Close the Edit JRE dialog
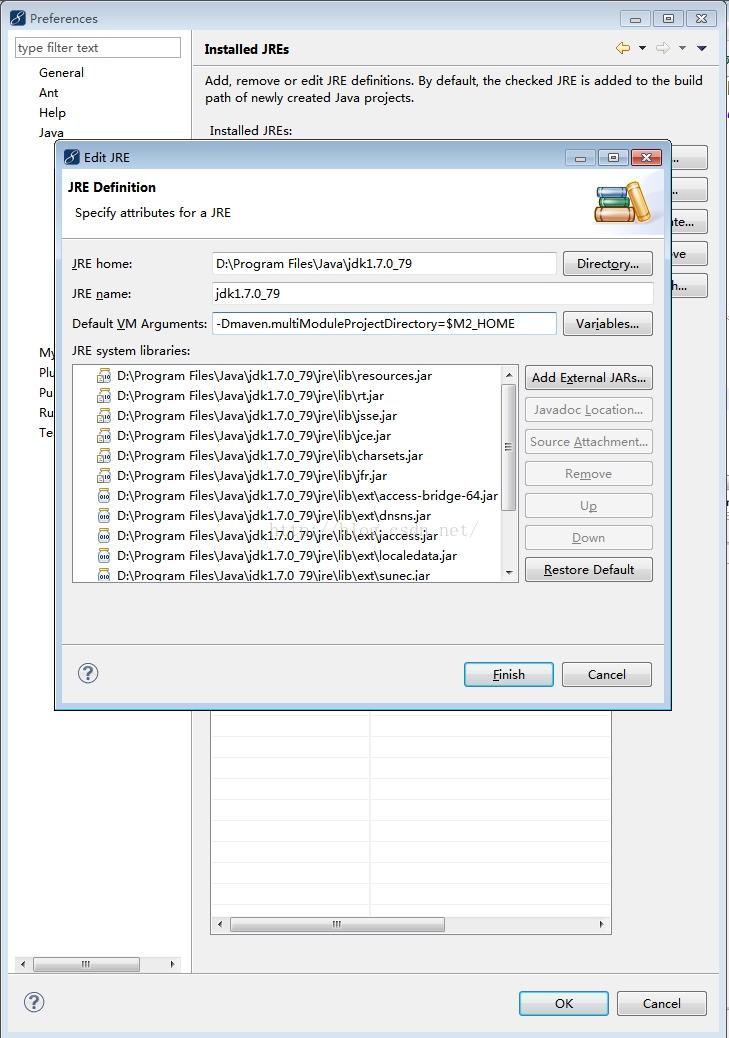This screenshot has height=1038, width=729. pyautogui.click(x=646, y=158)
